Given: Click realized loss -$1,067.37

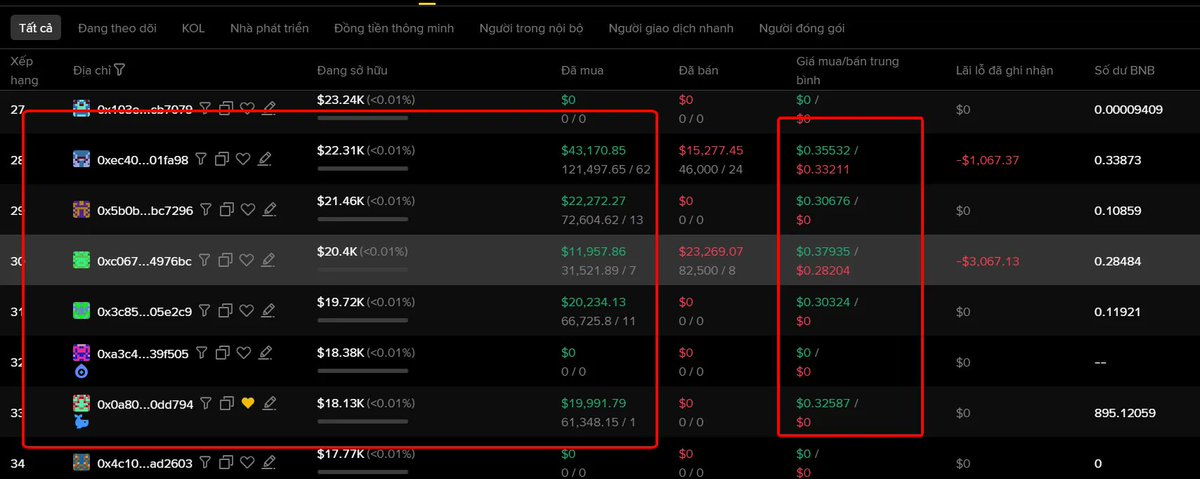Looking at the screenshot, I should coord(988,160).
